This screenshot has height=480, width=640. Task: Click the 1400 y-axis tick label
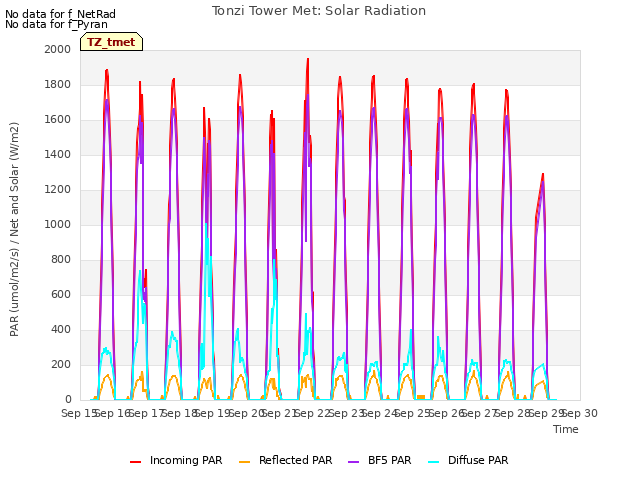point(58,154)
